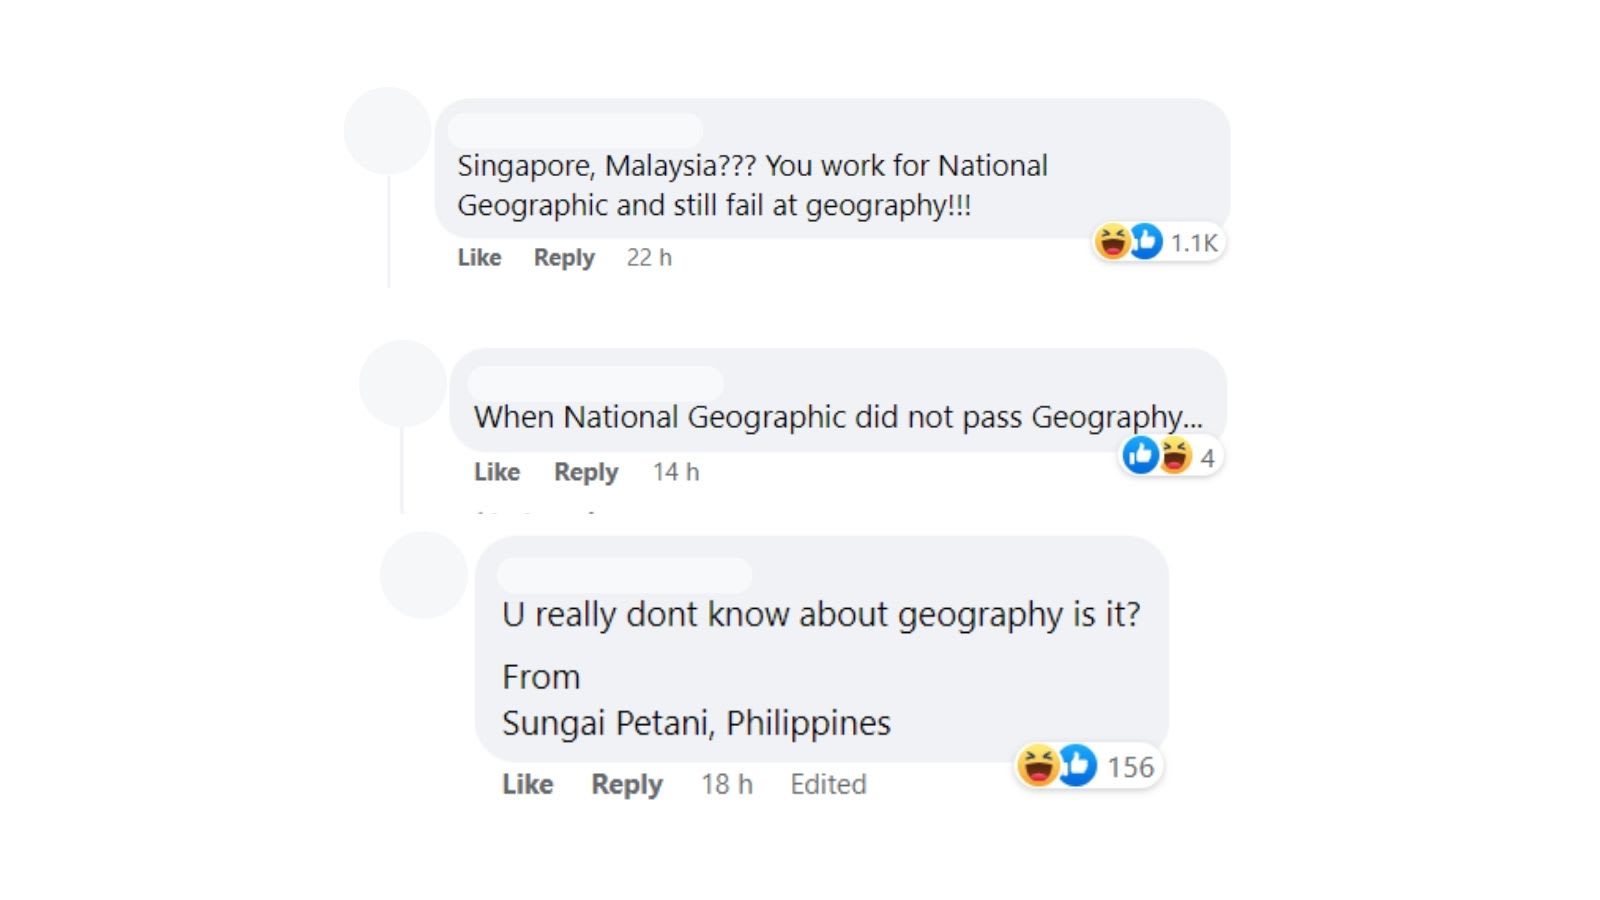Click the thumbs-up icon on the 4-reaction comment
This screenshot has width=1600, height=900.
click(1140, 456)
